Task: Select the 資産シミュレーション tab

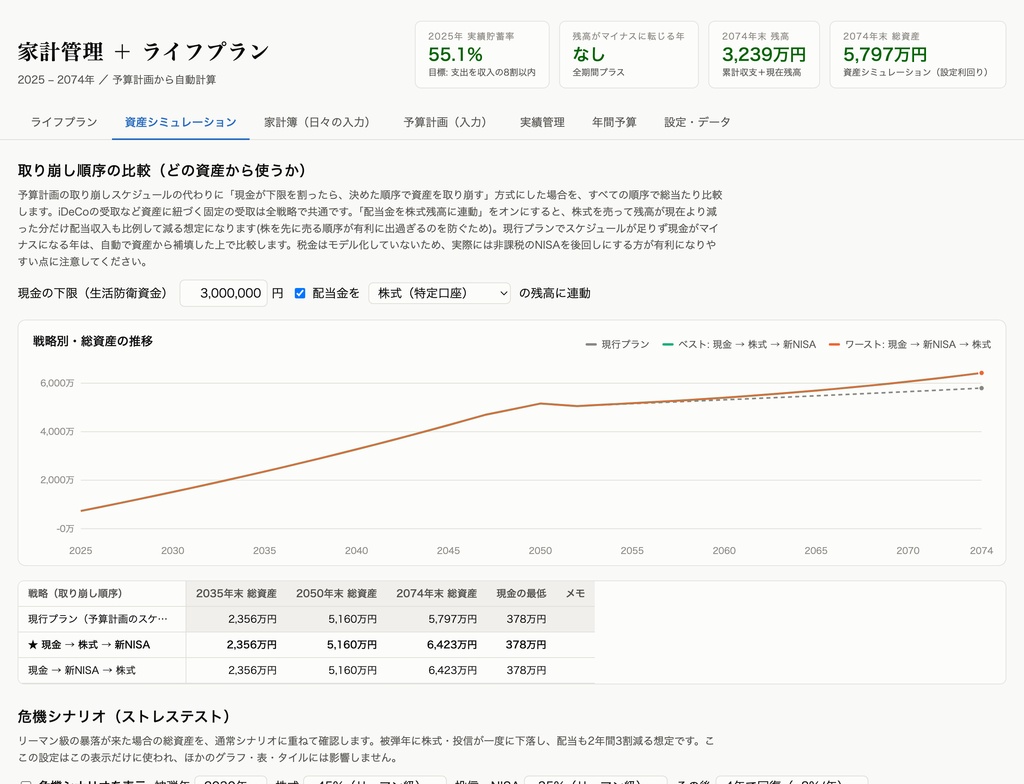Action: [x=180, y=122]
